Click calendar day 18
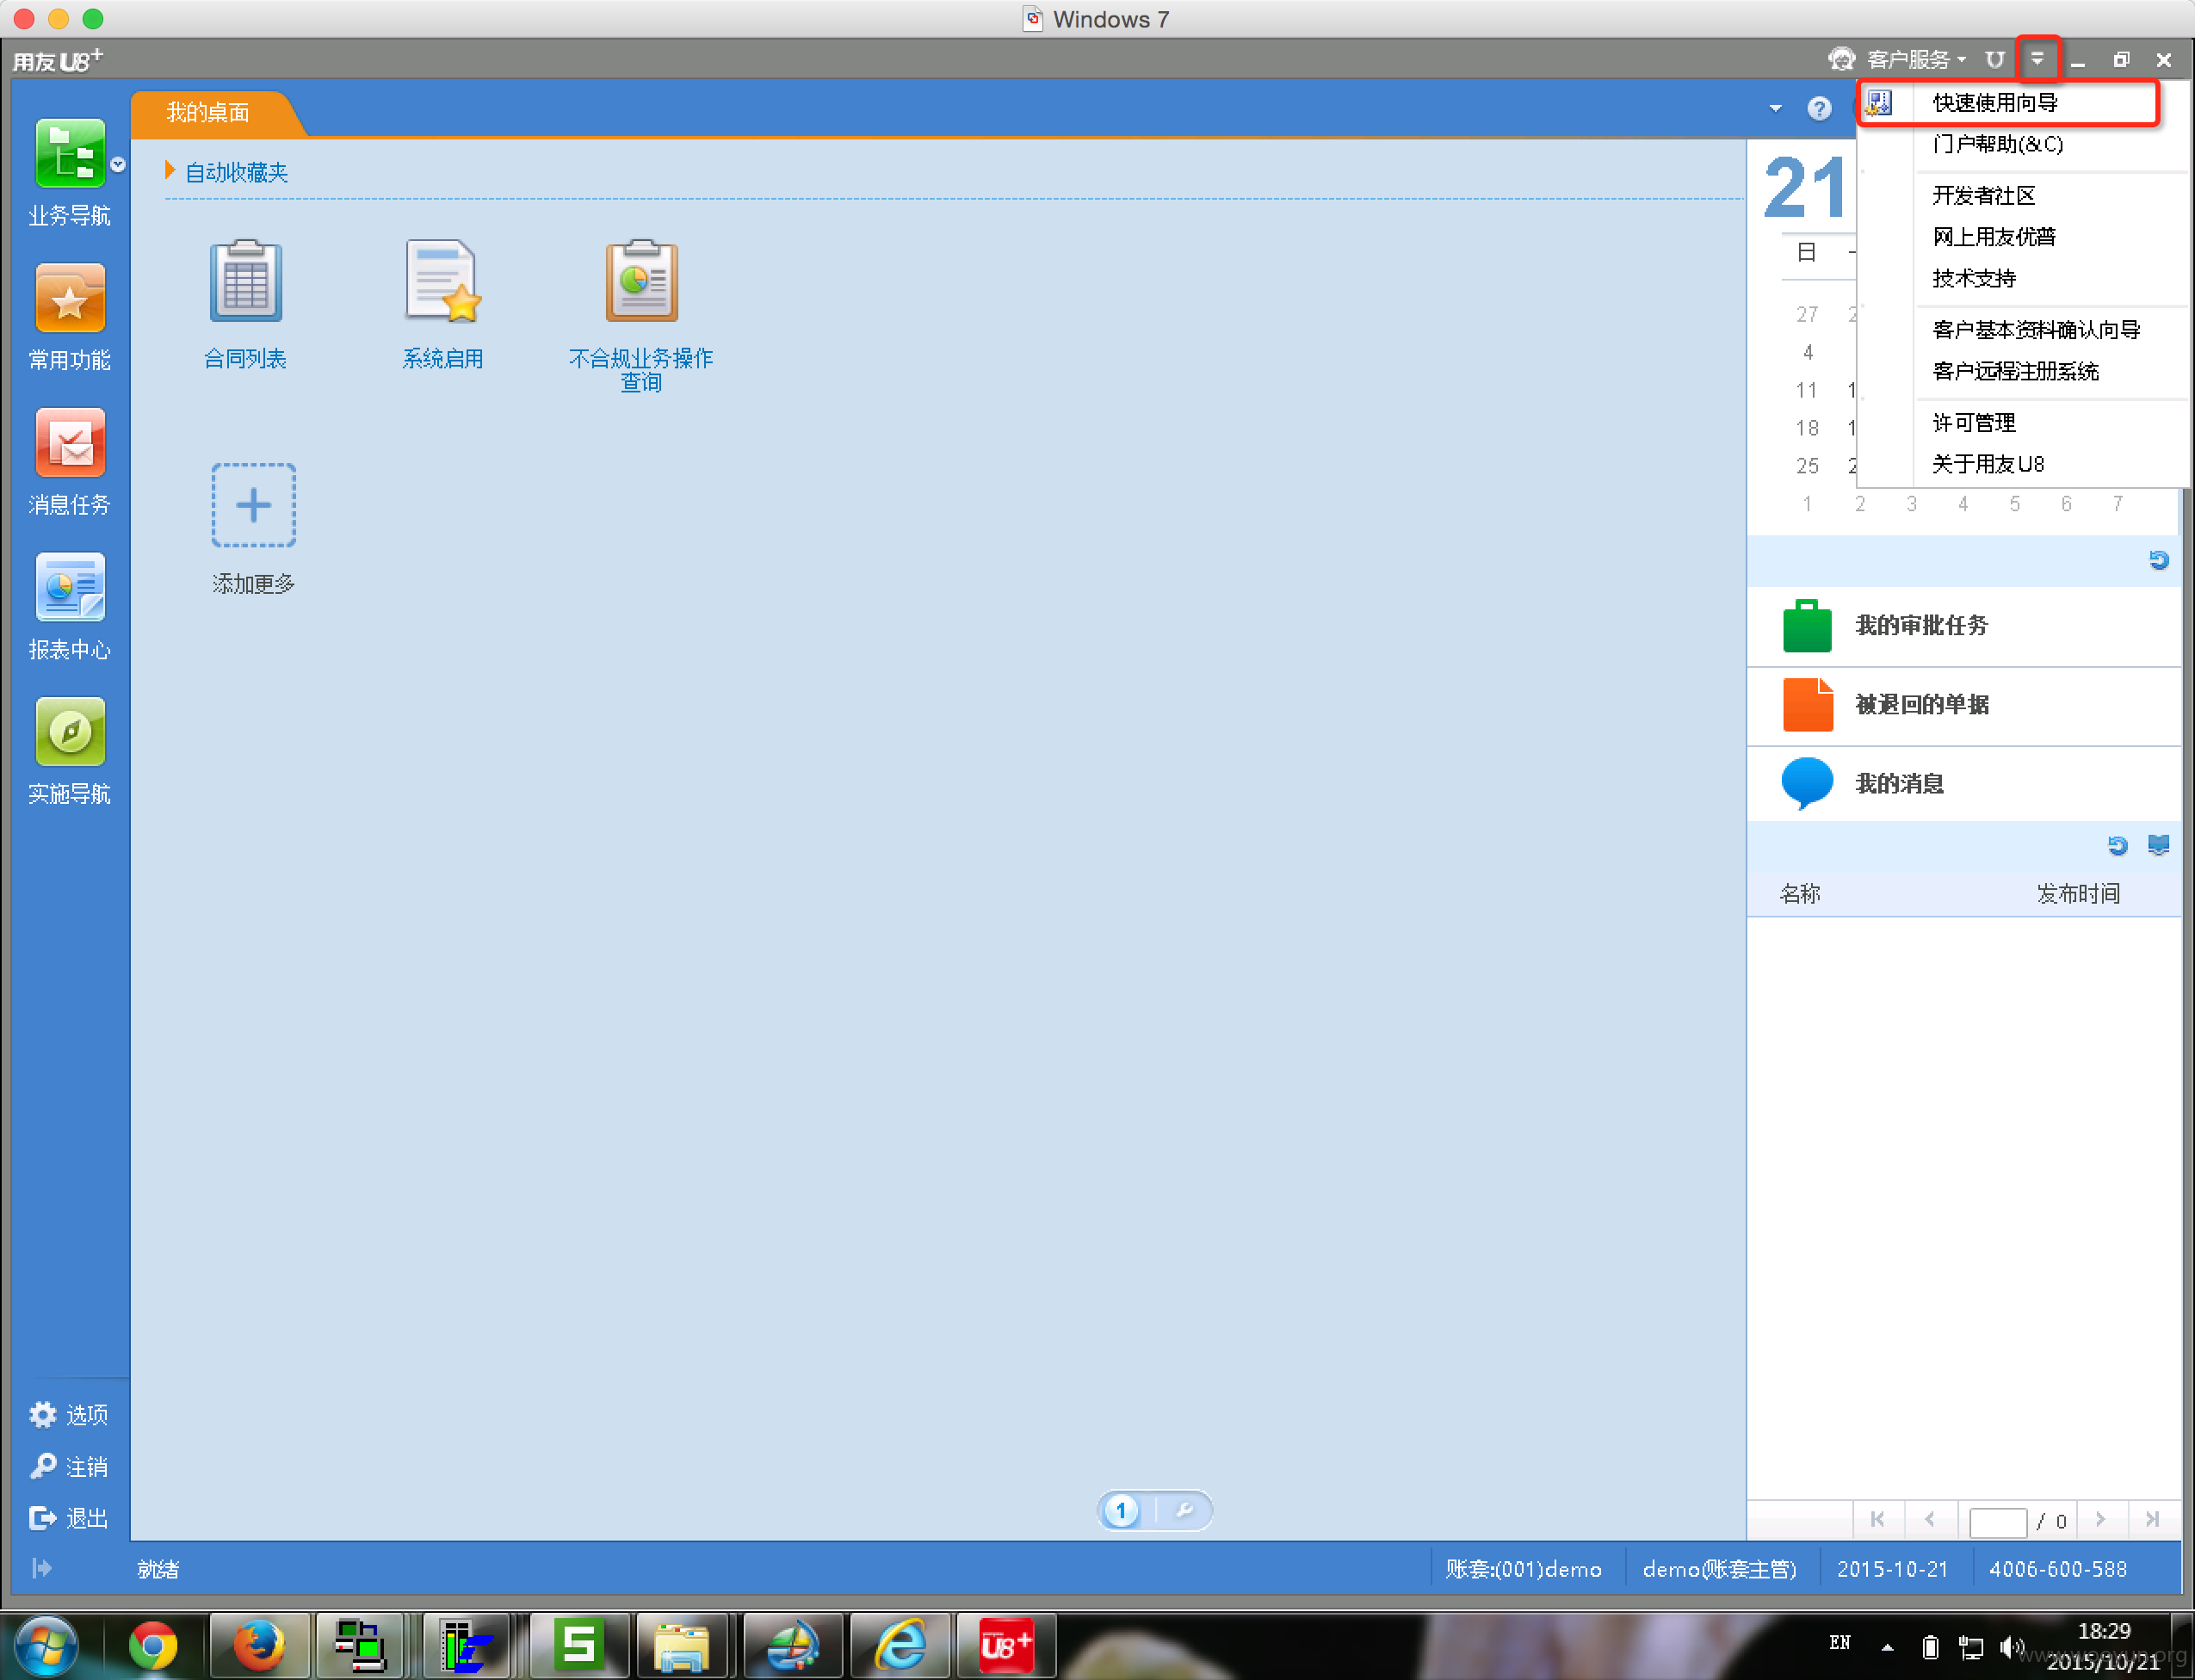This screenshot has height=1680, width=2195. (1807, 428)
